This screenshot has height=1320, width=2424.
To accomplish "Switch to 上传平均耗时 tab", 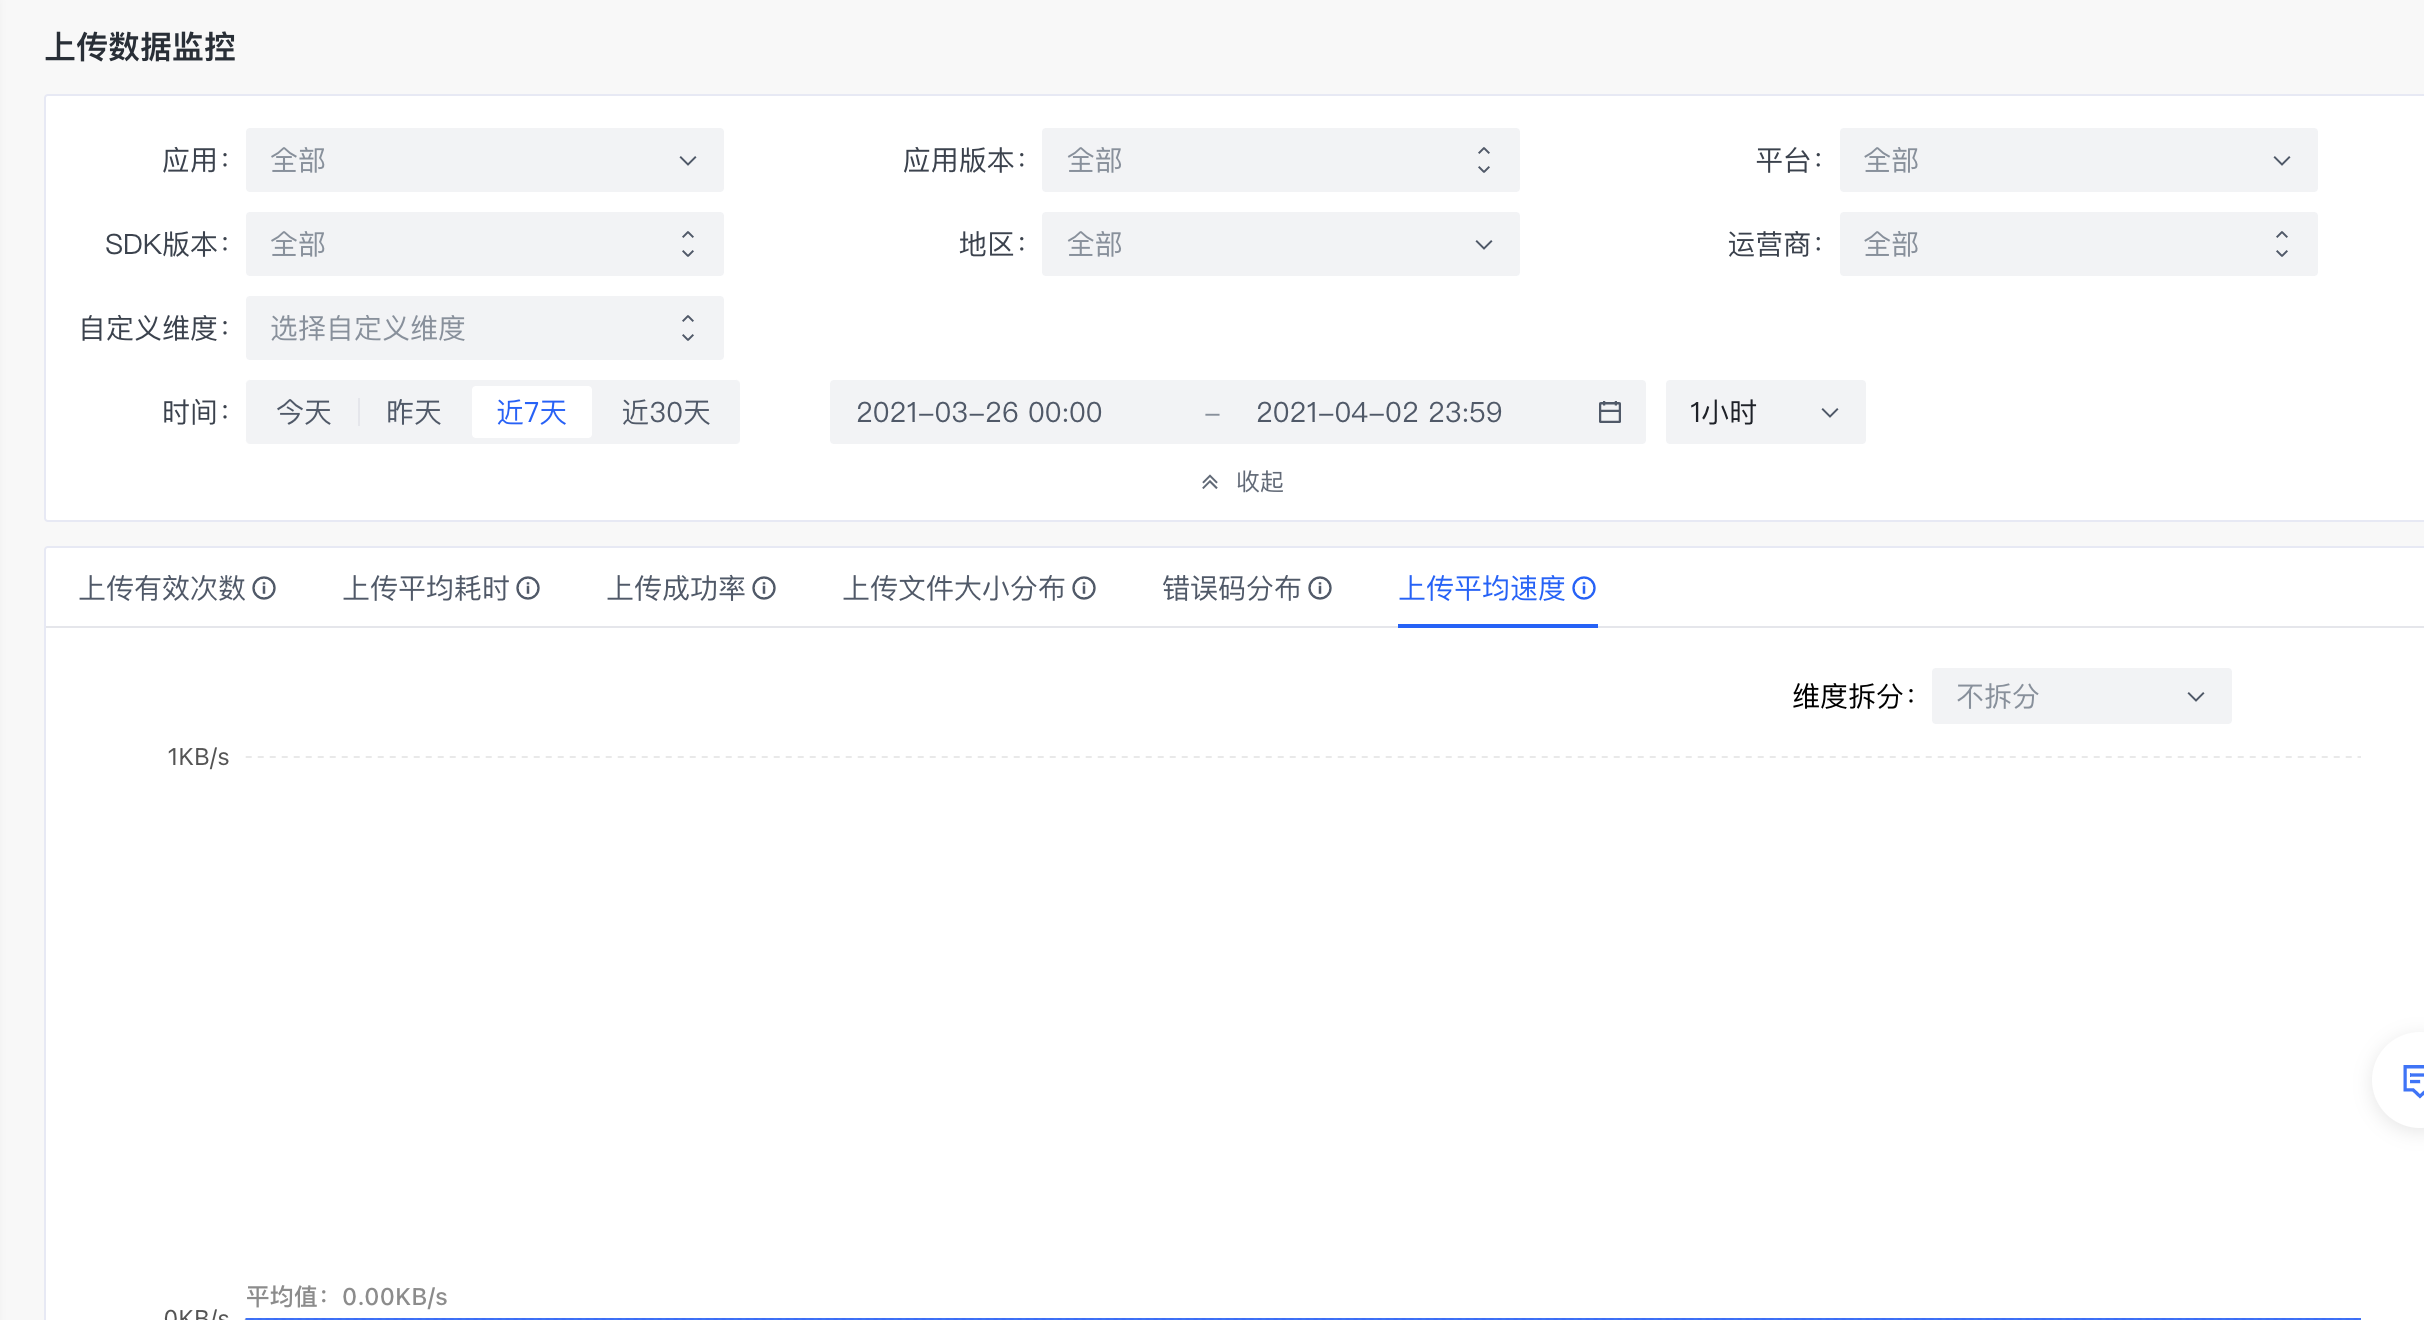I will (x=441, y=588).
